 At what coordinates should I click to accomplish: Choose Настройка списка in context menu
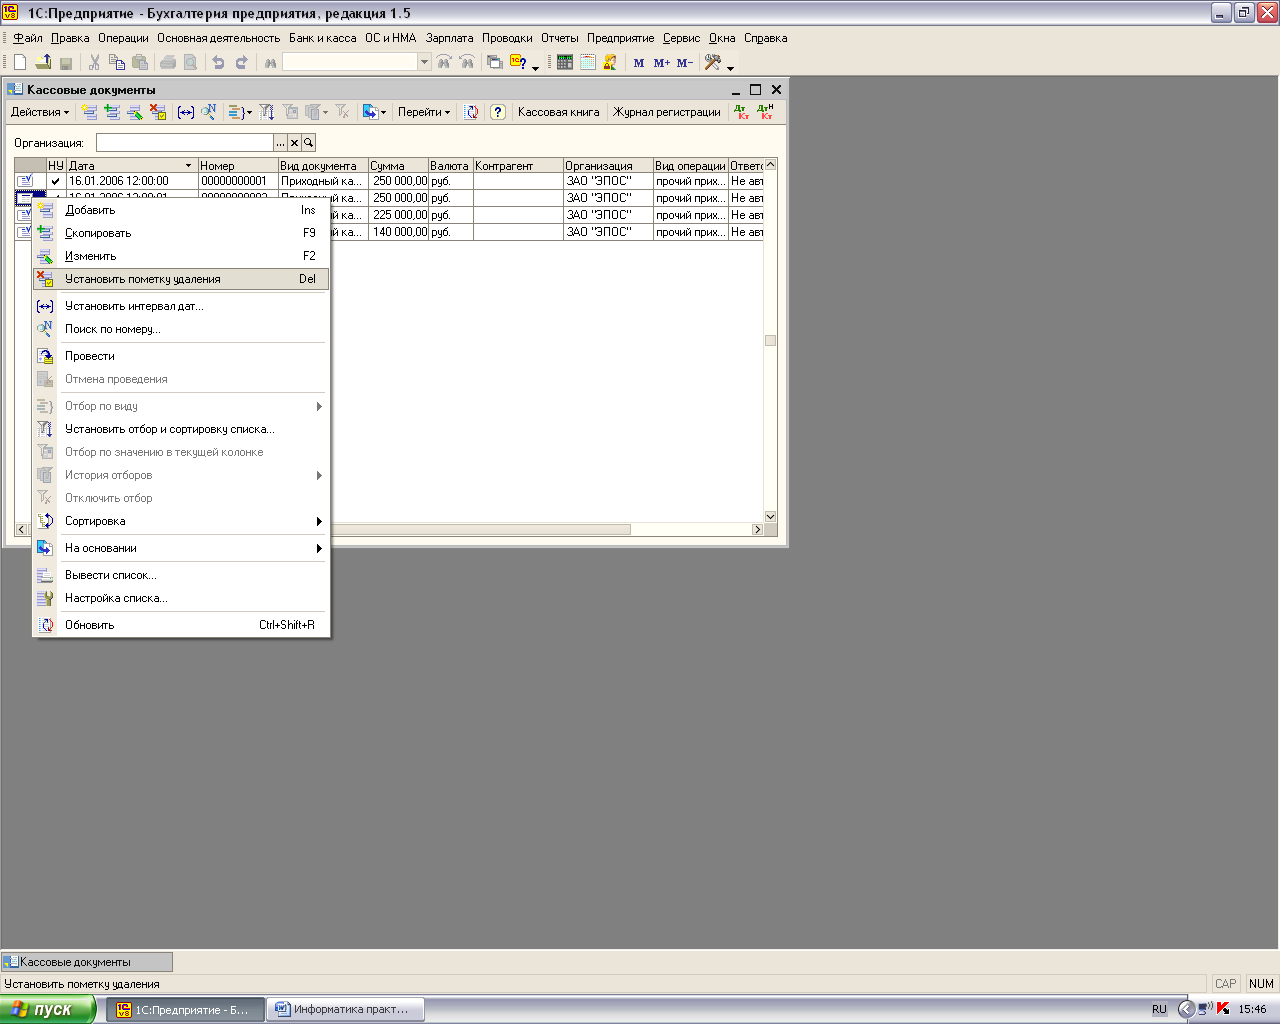[180, 598]
